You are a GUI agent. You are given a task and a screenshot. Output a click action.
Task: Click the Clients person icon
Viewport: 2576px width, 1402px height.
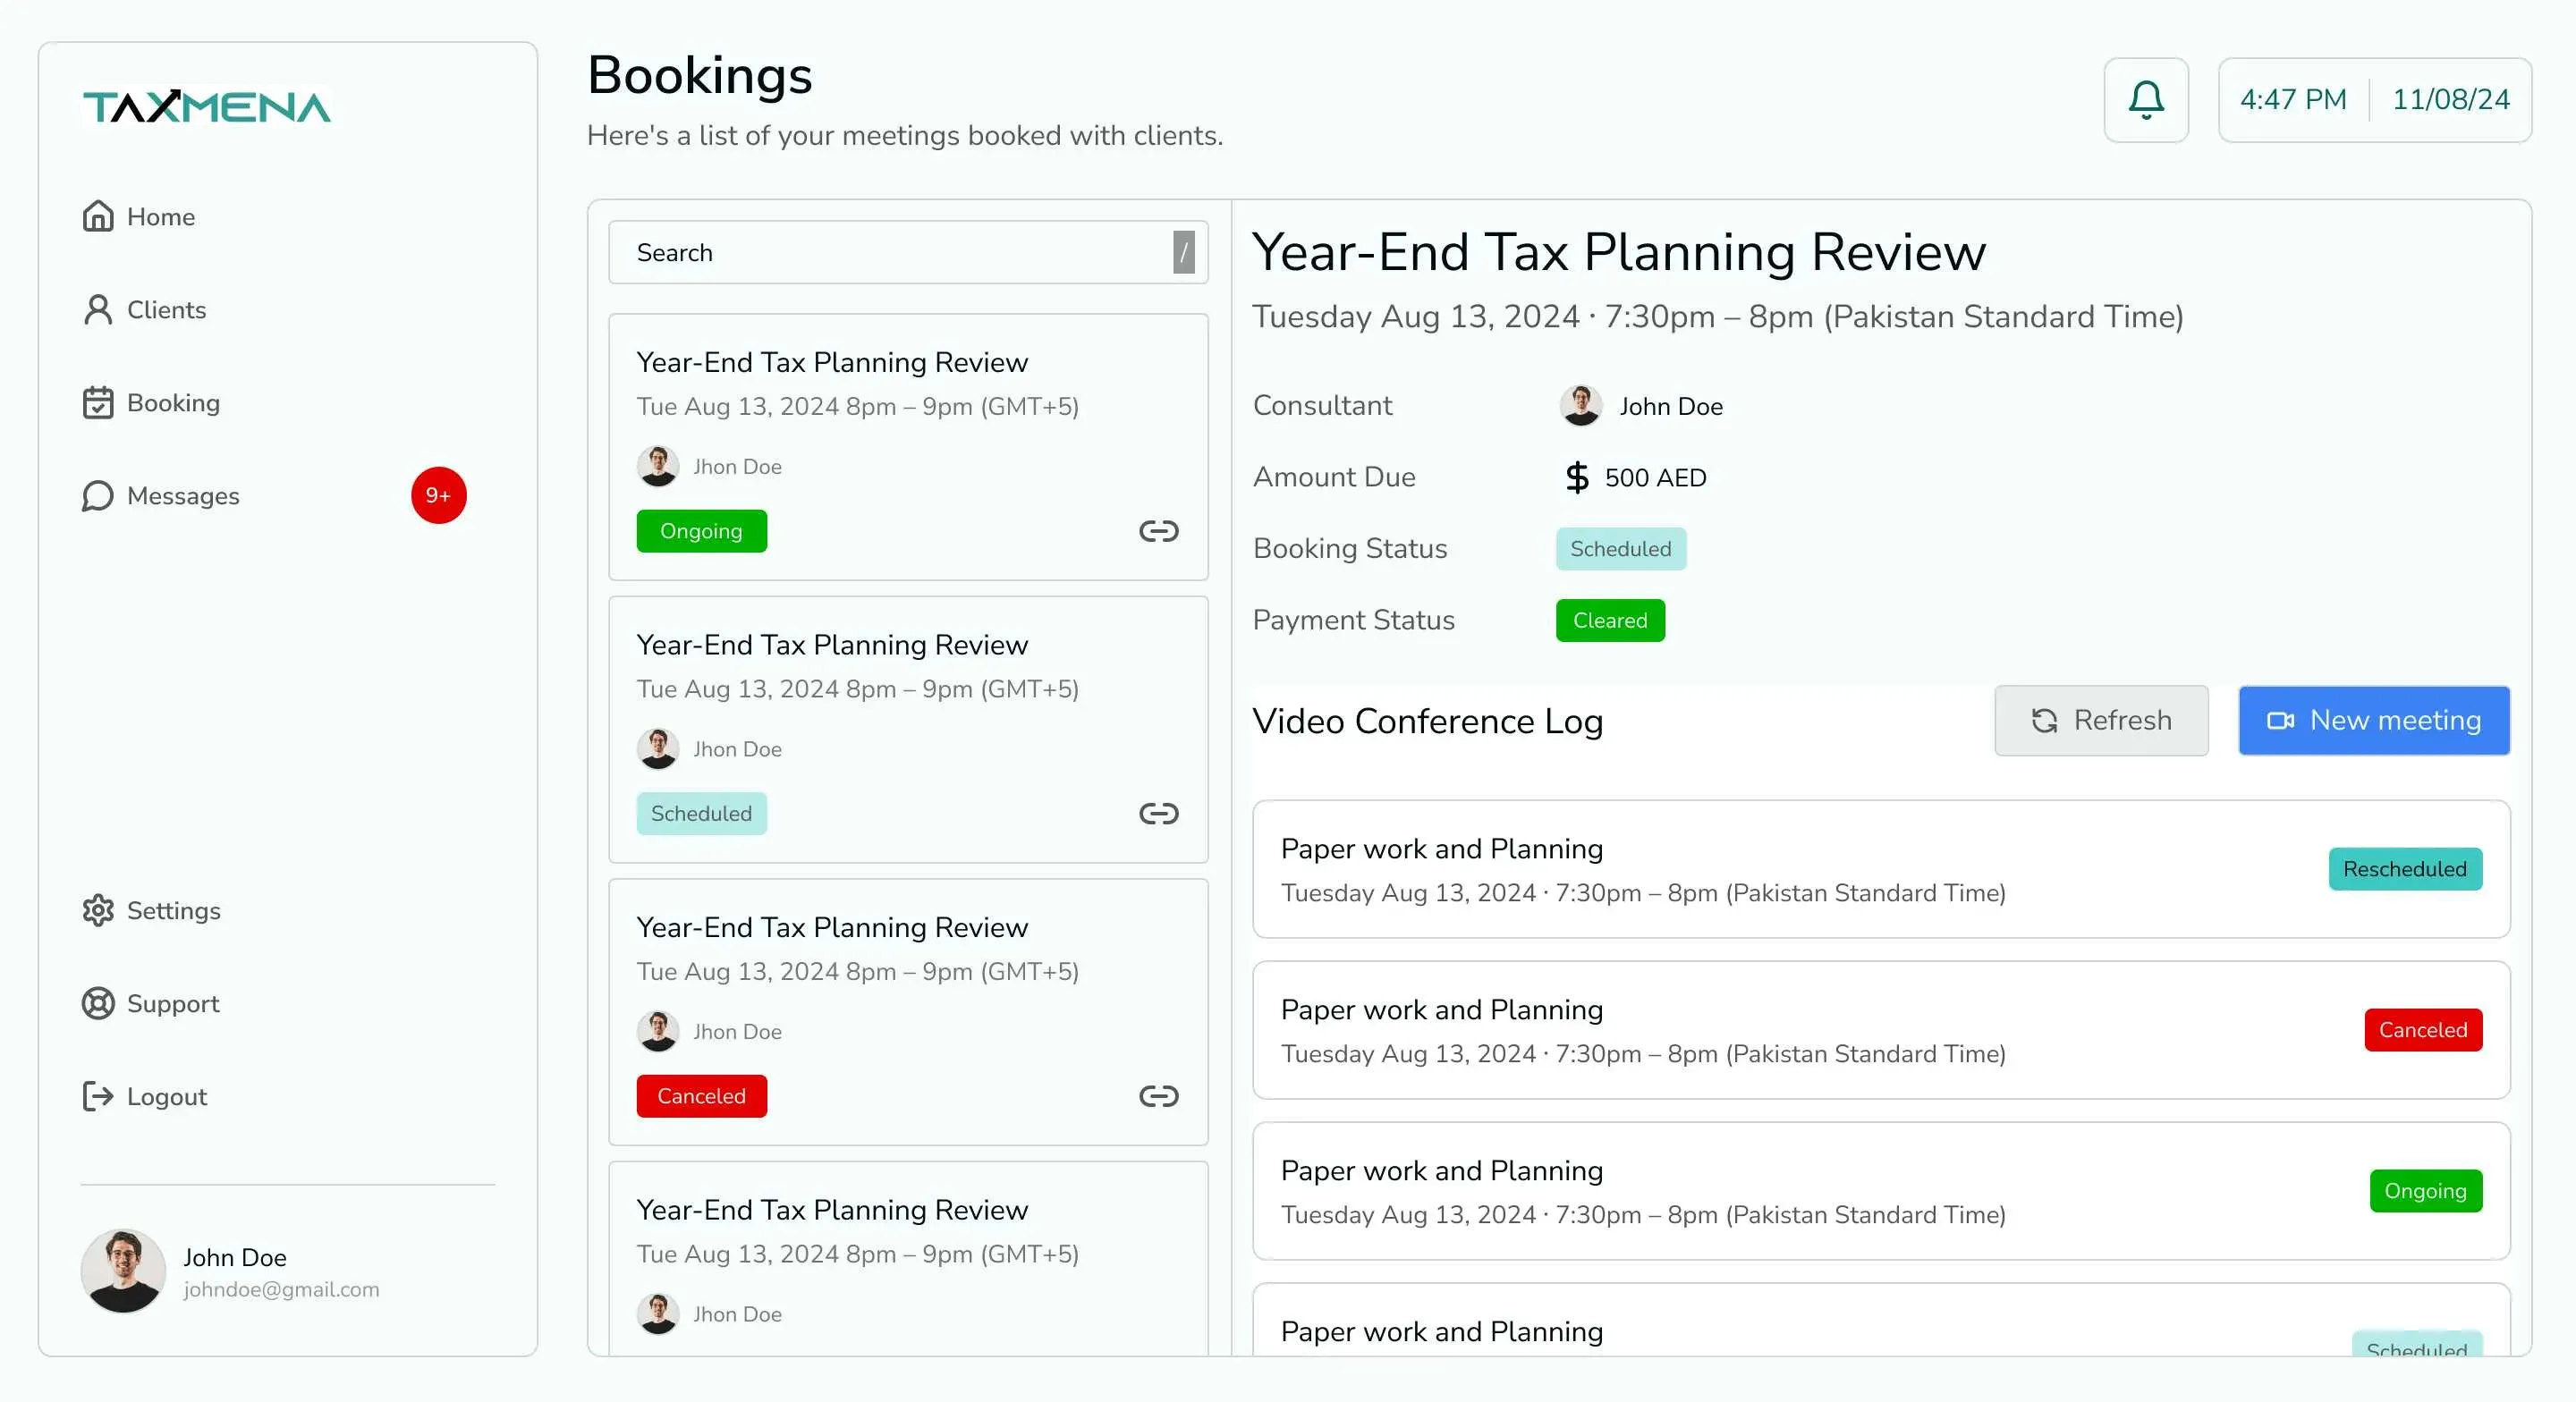(x=98, y=309)
